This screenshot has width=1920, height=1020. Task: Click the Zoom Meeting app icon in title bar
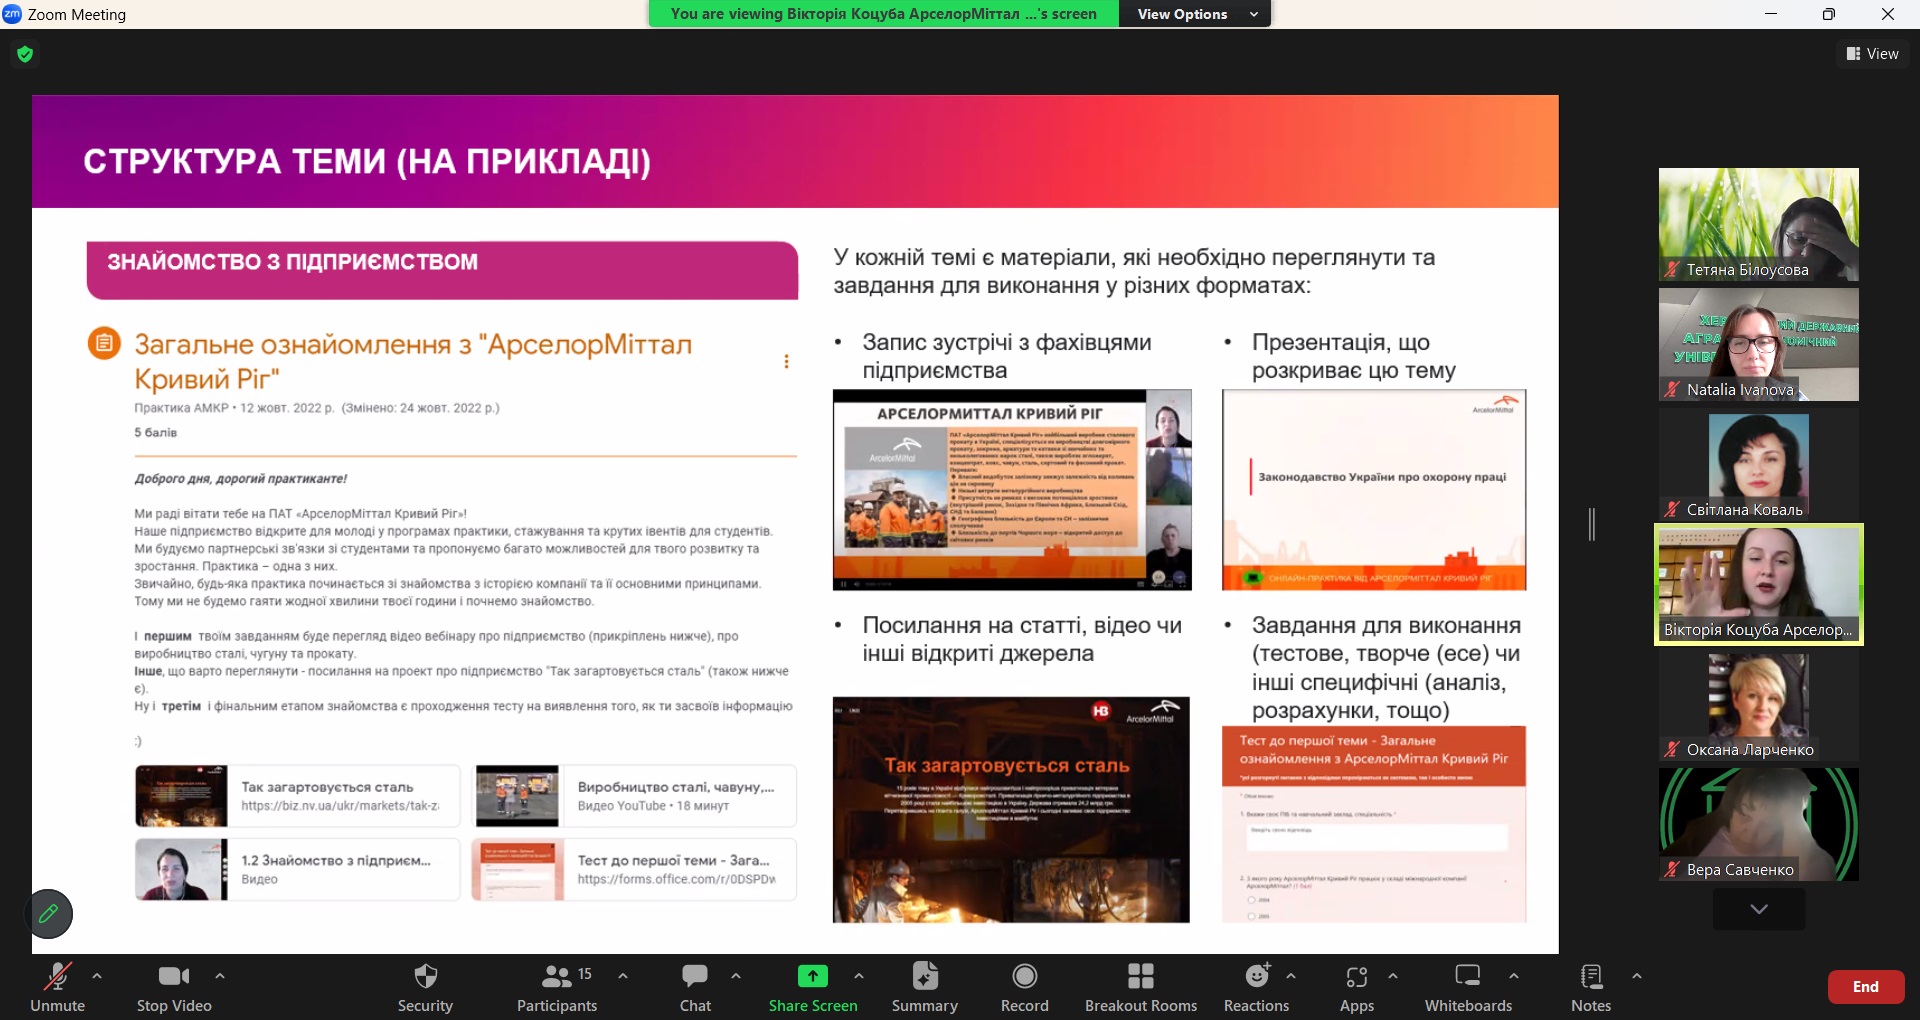(x=12, y=14)
